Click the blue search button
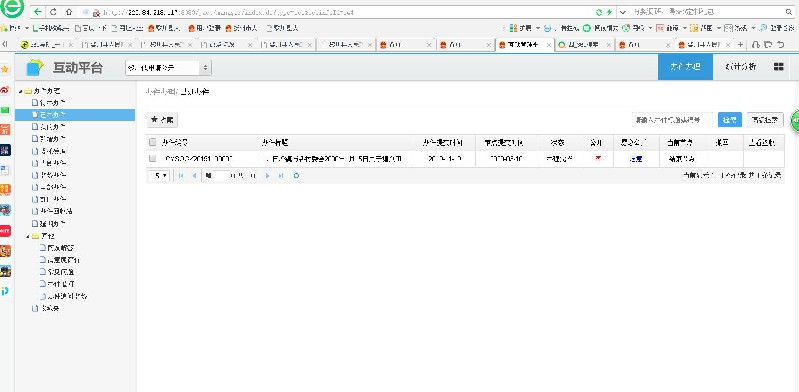 [x=730, y=120]
